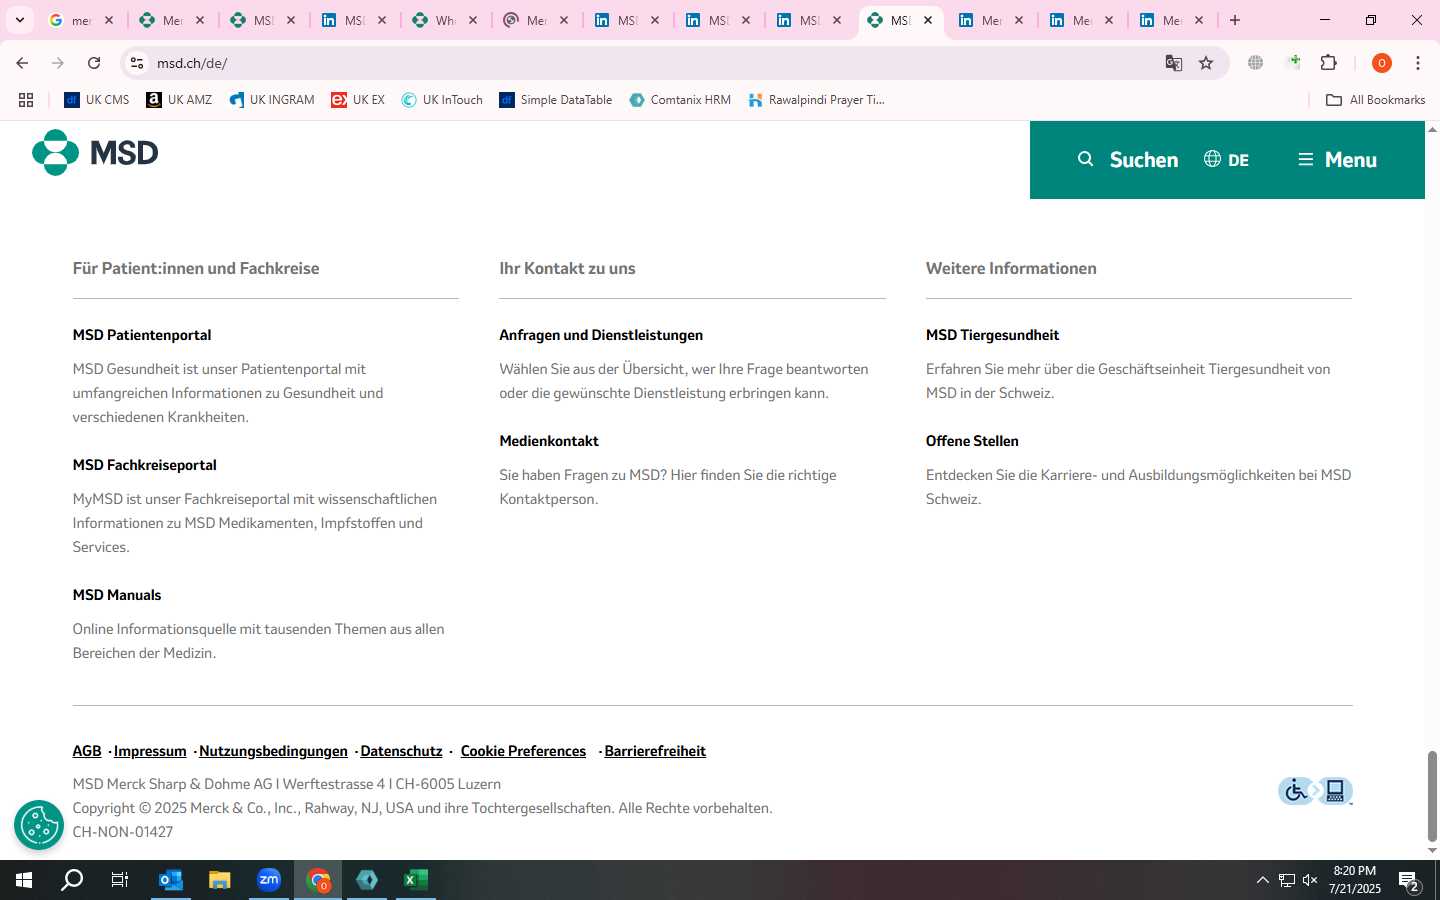Open MSD Manuals link
The image size is (1440, 900).
coord(117,595)
